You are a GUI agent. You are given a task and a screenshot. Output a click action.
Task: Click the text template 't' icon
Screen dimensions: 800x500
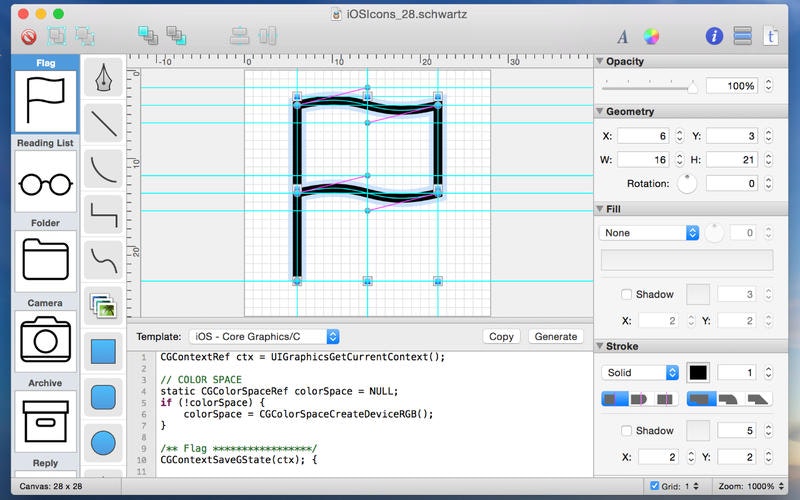[x=771, y=37]
